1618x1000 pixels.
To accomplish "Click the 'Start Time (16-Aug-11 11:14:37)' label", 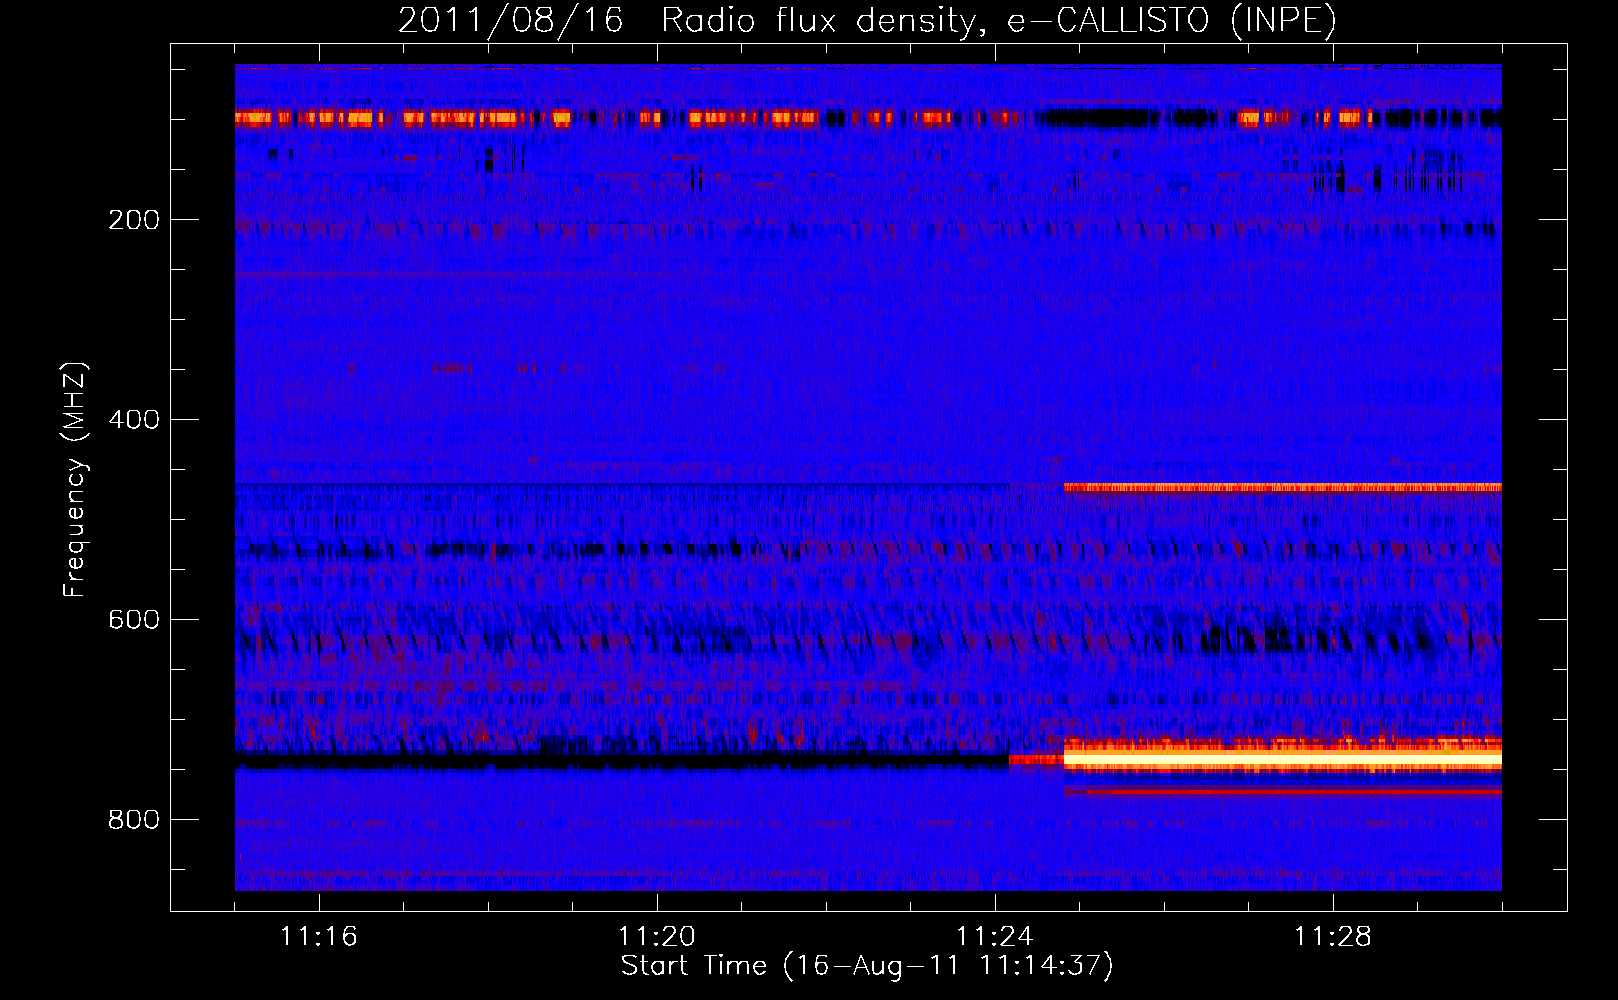I will click(x=867, y=966).
